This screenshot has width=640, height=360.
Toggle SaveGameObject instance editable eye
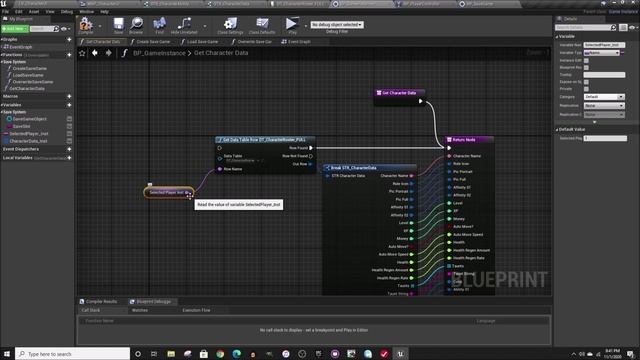click(x=69, y=119)
